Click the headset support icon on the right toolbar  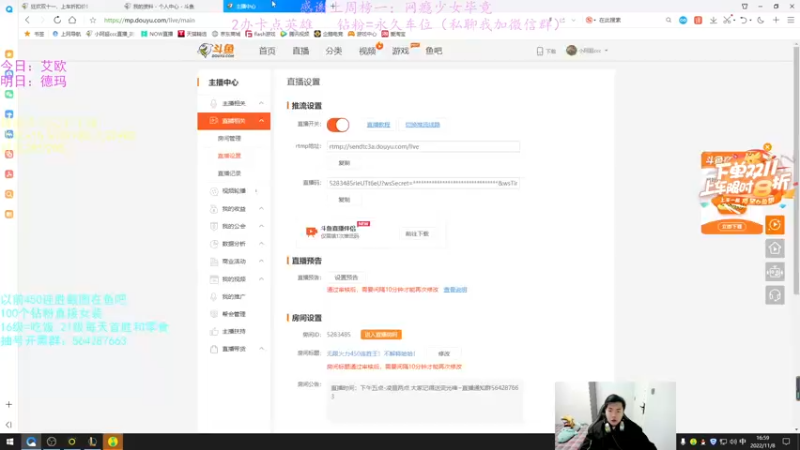tap(774, 295)
